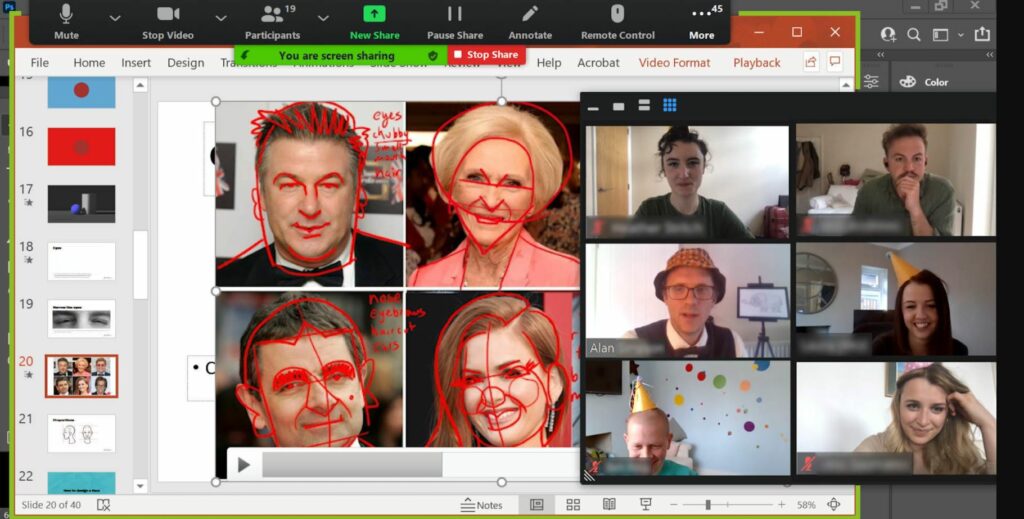Select grid view in video panel
Viewport: 1024px width, 519px height.
(670, 106)
